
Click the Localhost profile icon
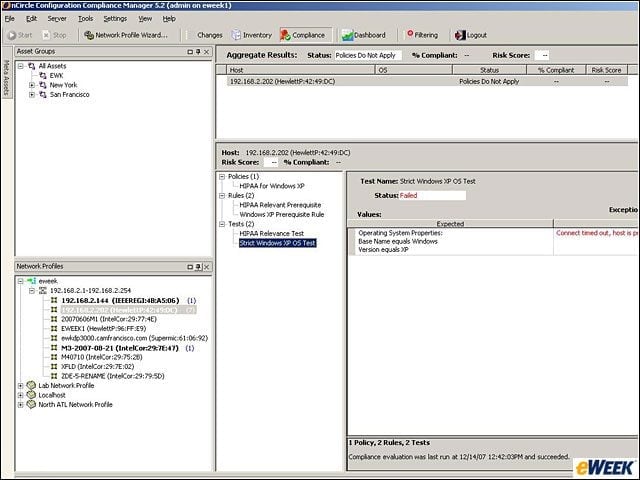coord(31,395)
